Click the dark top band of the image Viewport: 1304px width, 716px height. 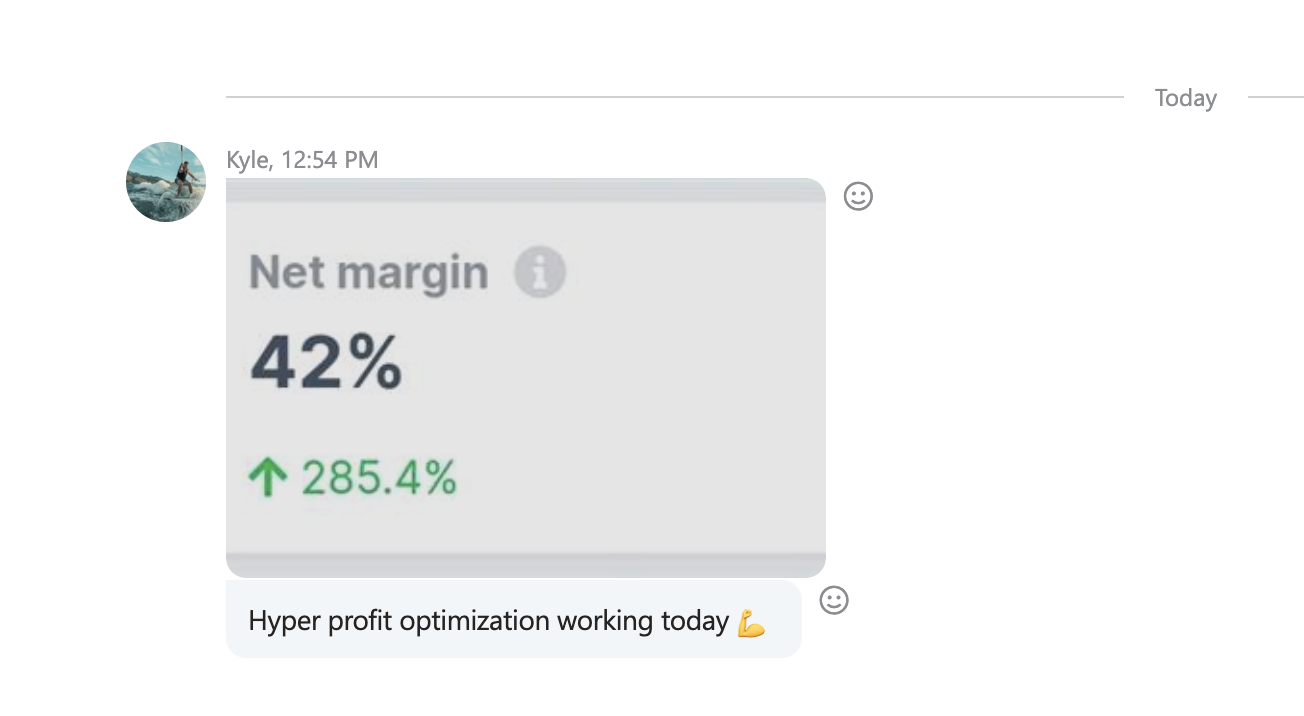[x=526, y=190]
